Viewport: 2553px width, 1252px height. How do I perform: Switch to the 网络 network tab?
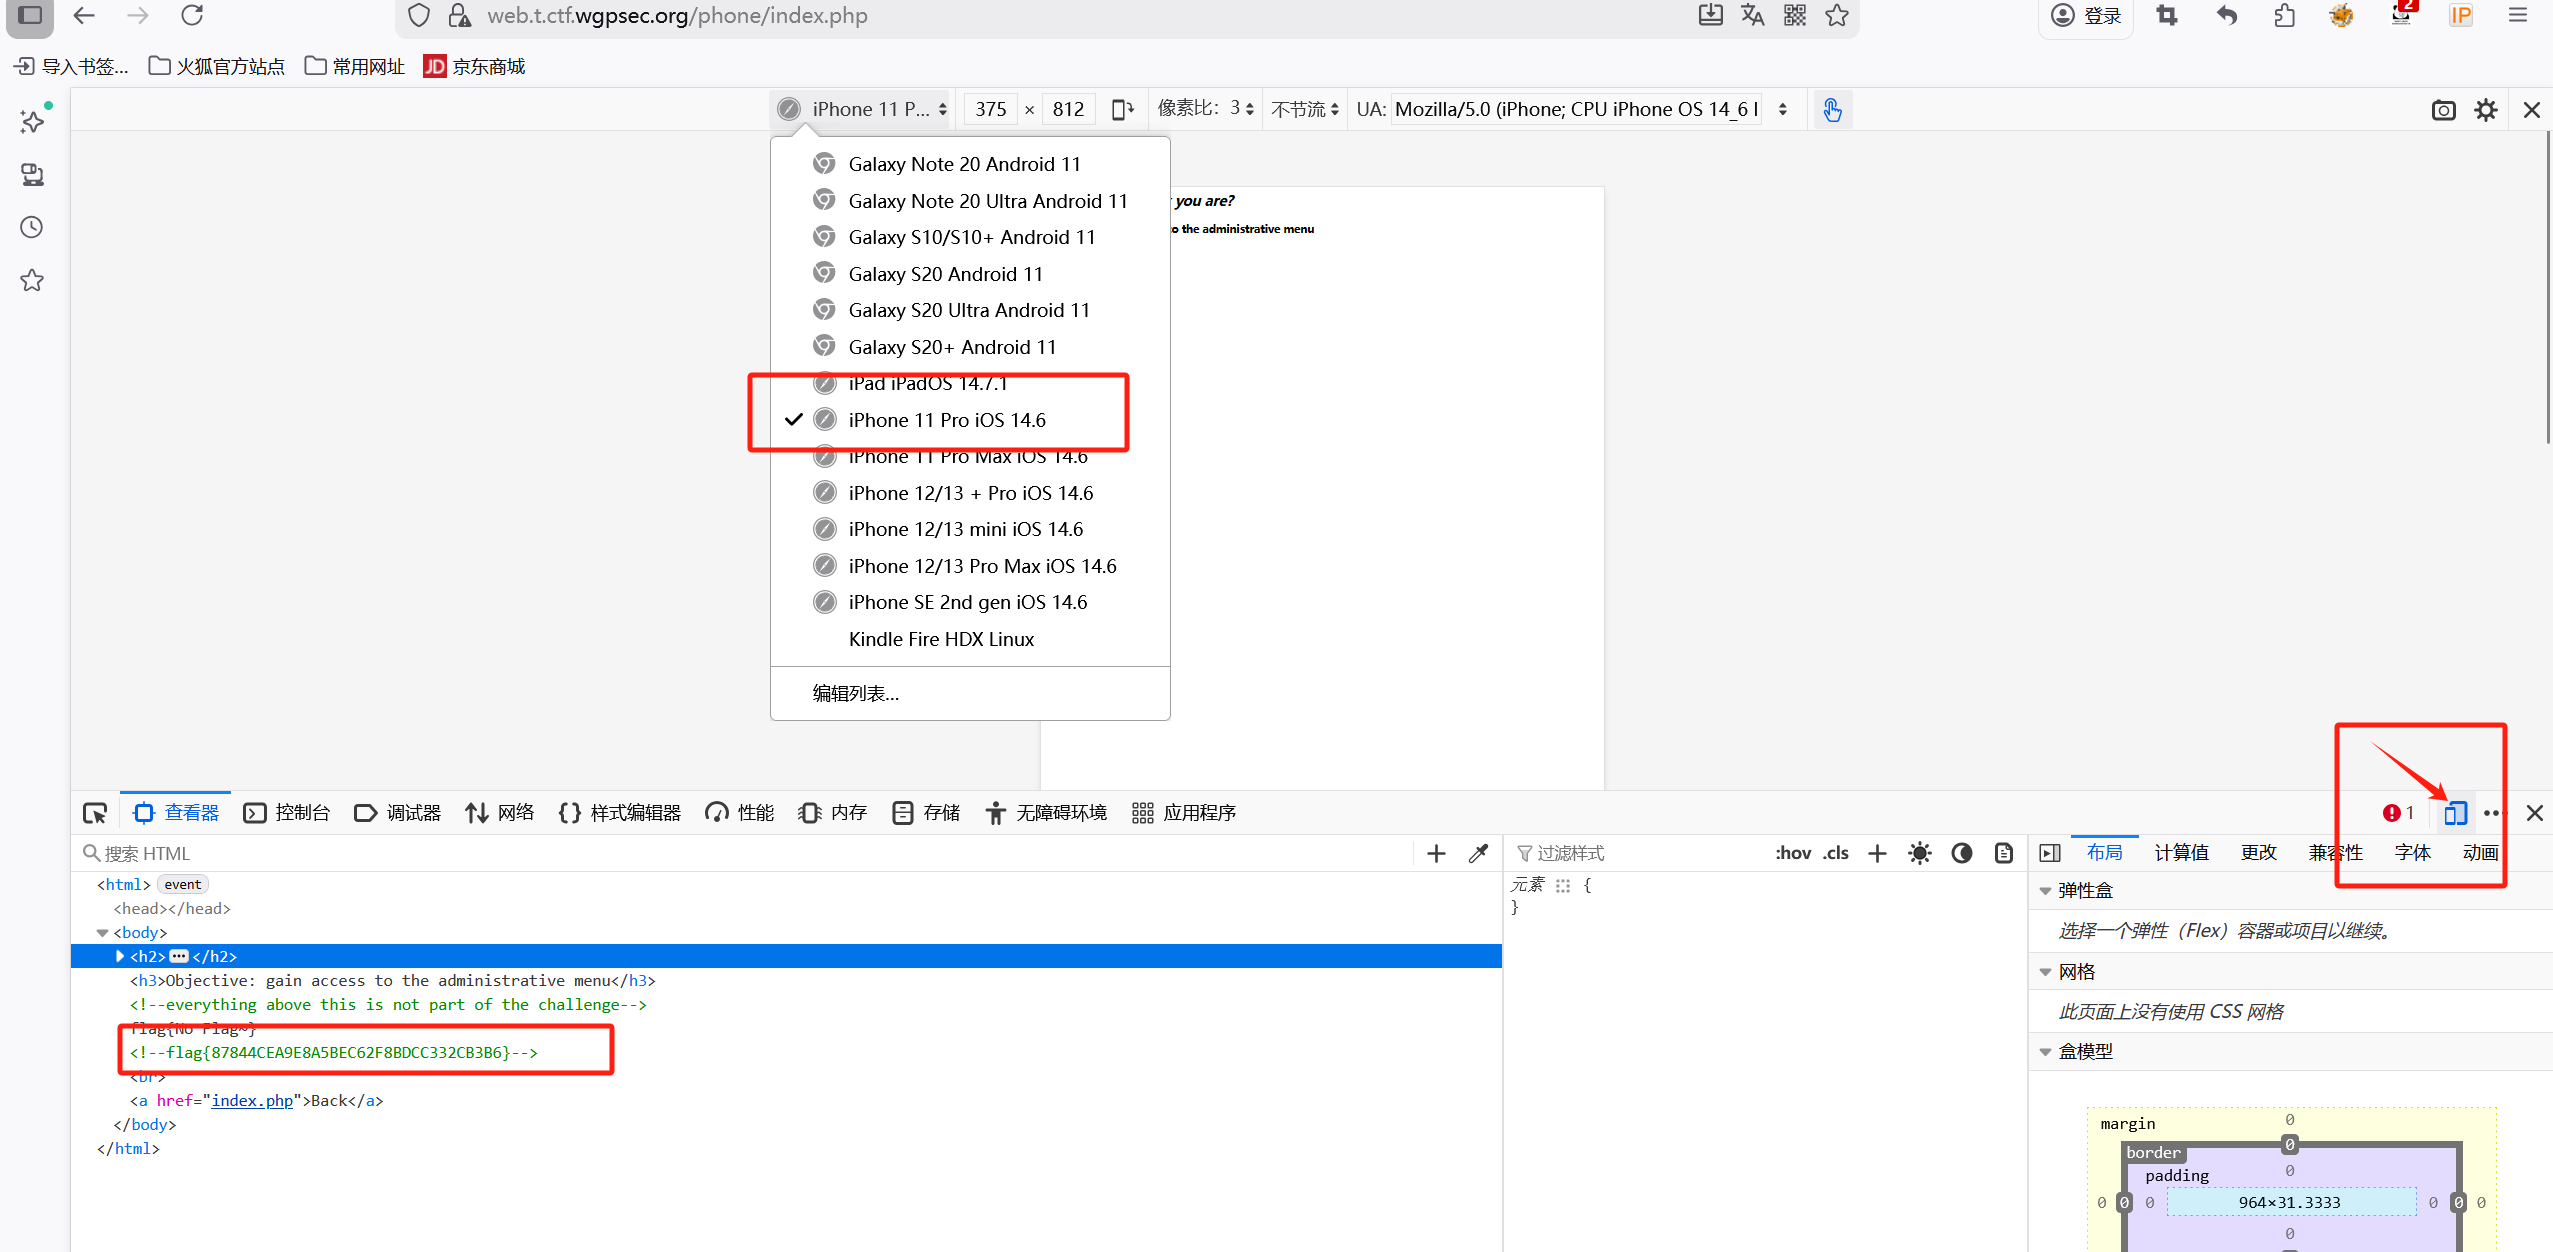(500, 813)
